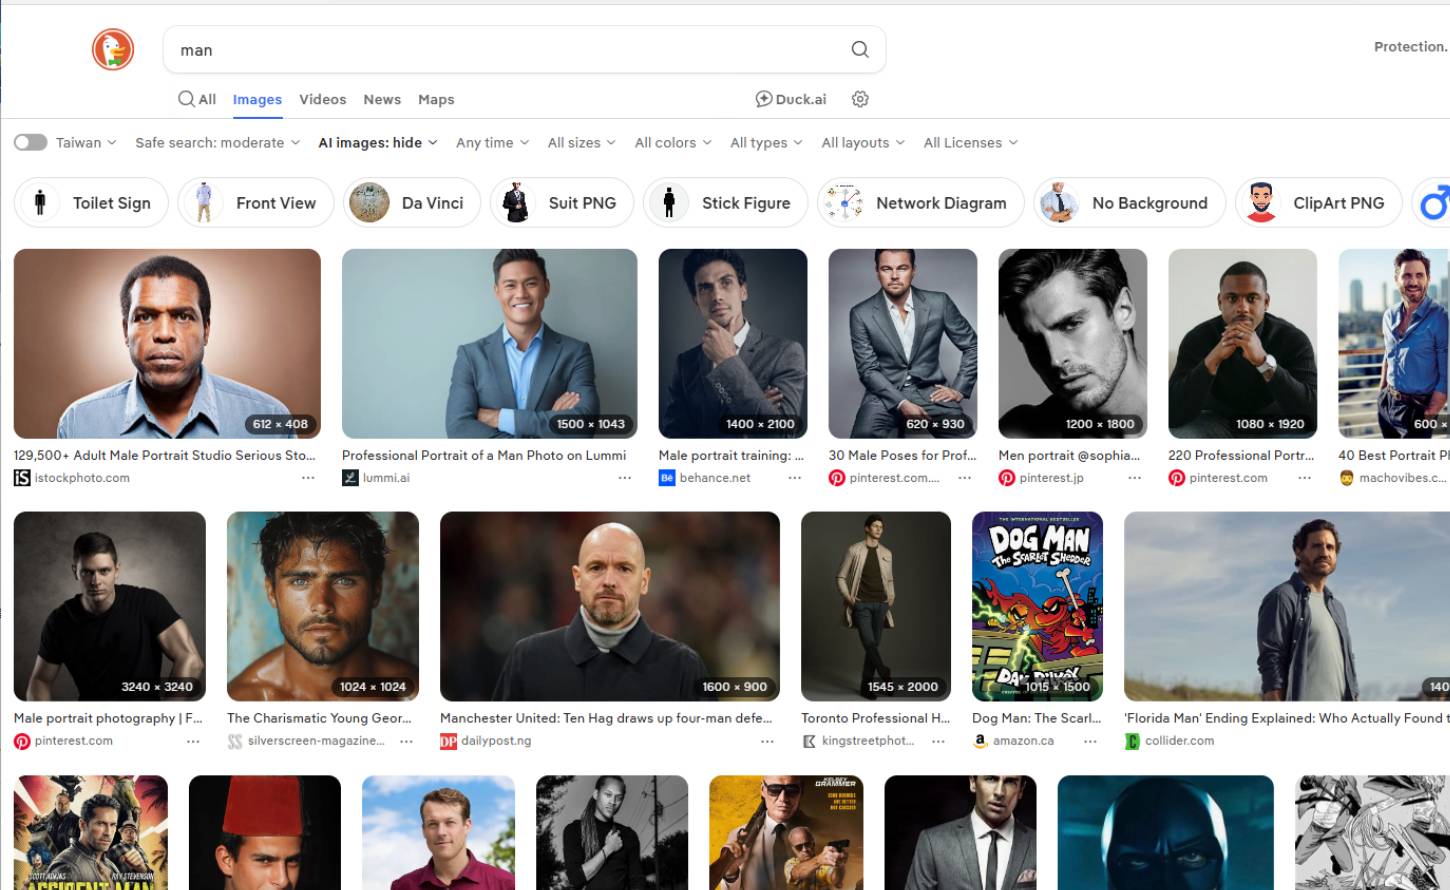Toggle the Taiwan region switch
Viewport: 1450px width, 890px height.
point(31,143)
